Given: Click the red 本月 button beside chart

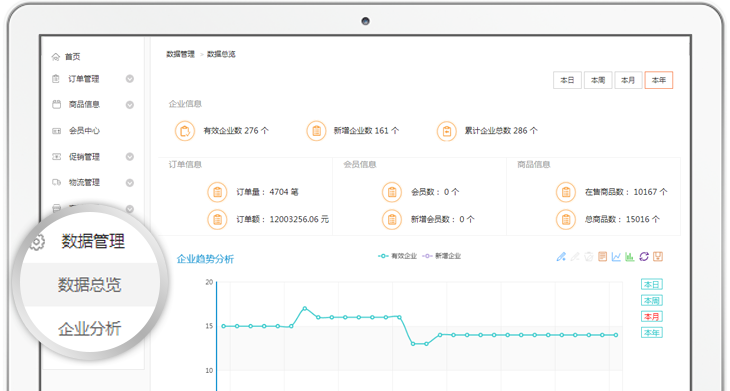Looking at the screenshot, I should click(652, 317).
